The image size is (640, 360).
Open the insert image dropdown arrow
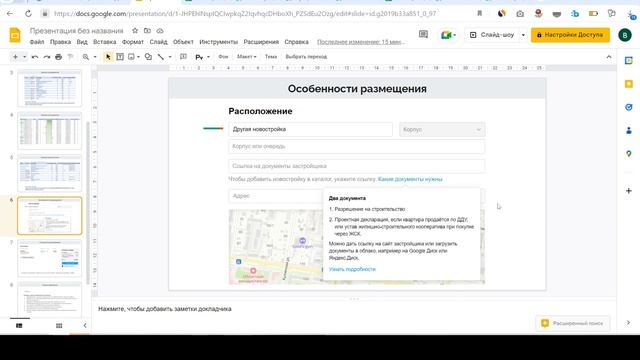pyautogui.click(x=138, y=57)
